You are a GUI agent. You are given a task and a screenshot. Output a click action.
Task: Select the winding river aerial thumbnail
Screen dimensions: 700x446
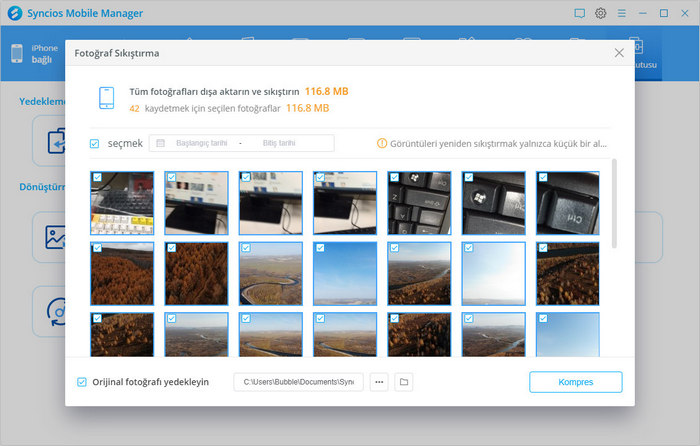(x=271, y=274)
